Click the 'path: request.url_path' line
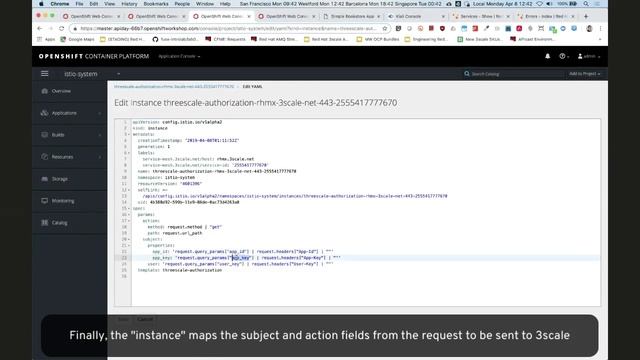The width and height of the screenshot is (640, 360). click(x=175, y=233)
